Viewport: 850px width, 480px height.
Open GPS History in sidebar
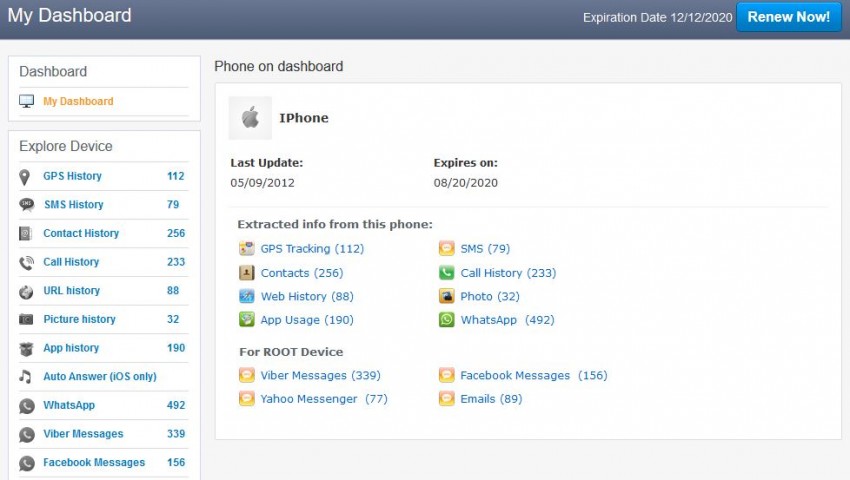pyautogui.click(x=72, y=176)
